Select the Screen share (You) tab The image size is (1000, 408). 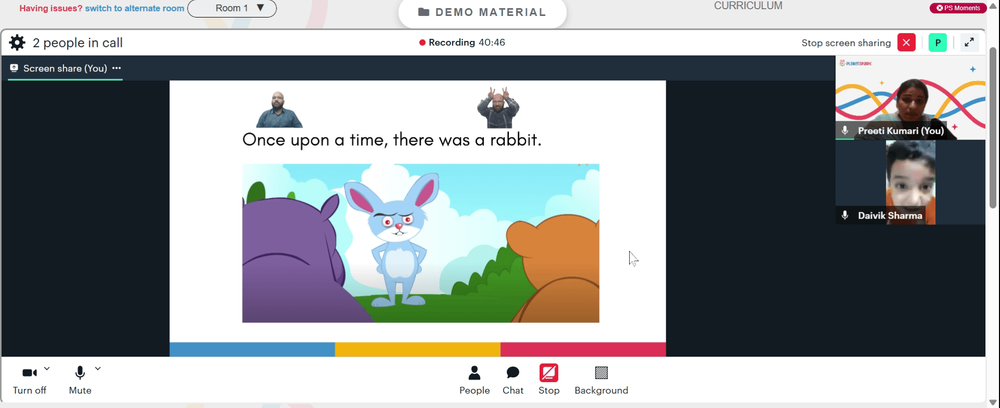(x=65, y=68)
